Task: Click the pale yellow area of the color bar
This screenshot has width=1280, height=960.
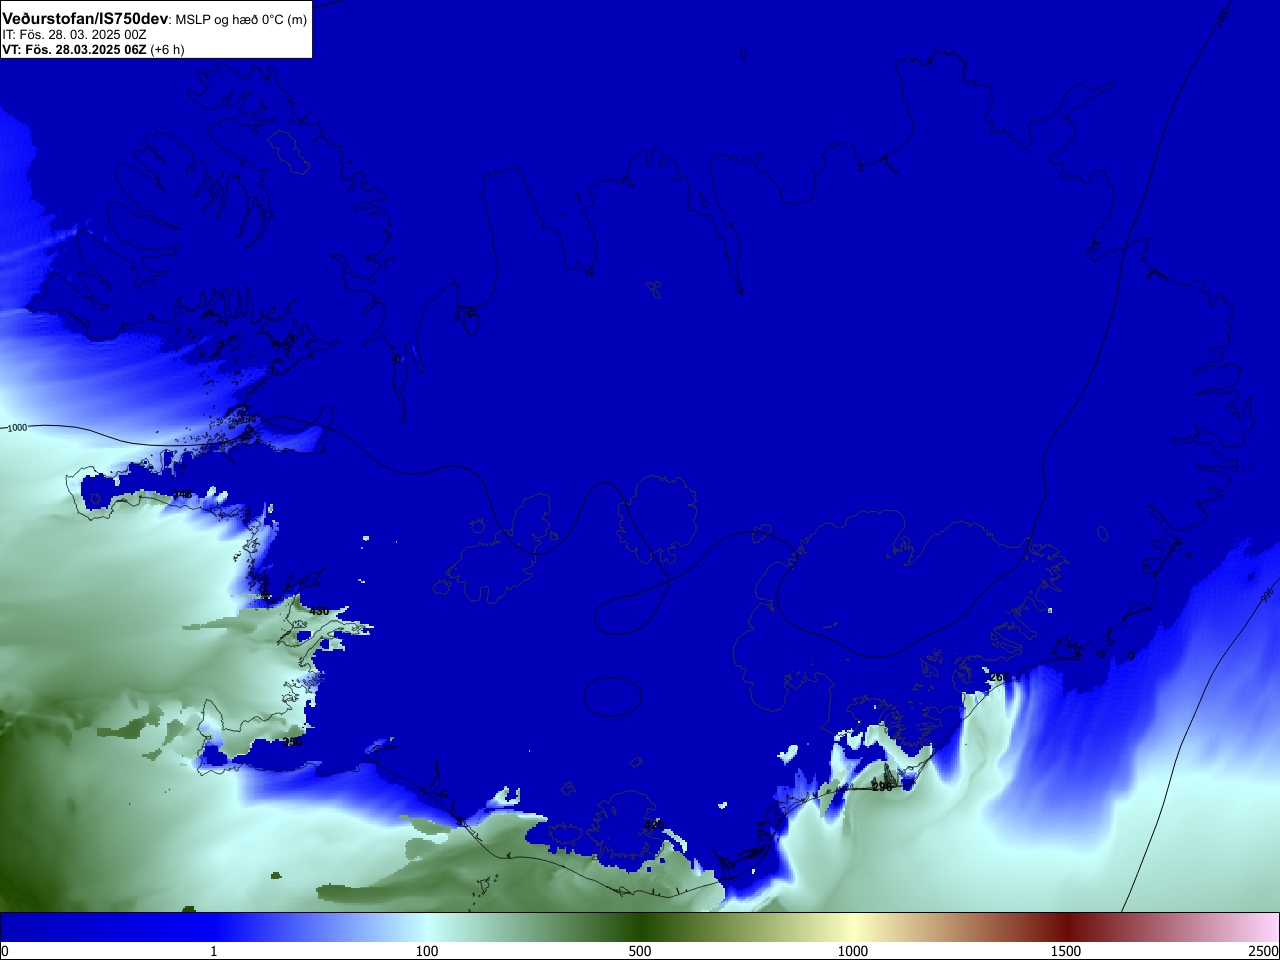Action: (853, 927)
